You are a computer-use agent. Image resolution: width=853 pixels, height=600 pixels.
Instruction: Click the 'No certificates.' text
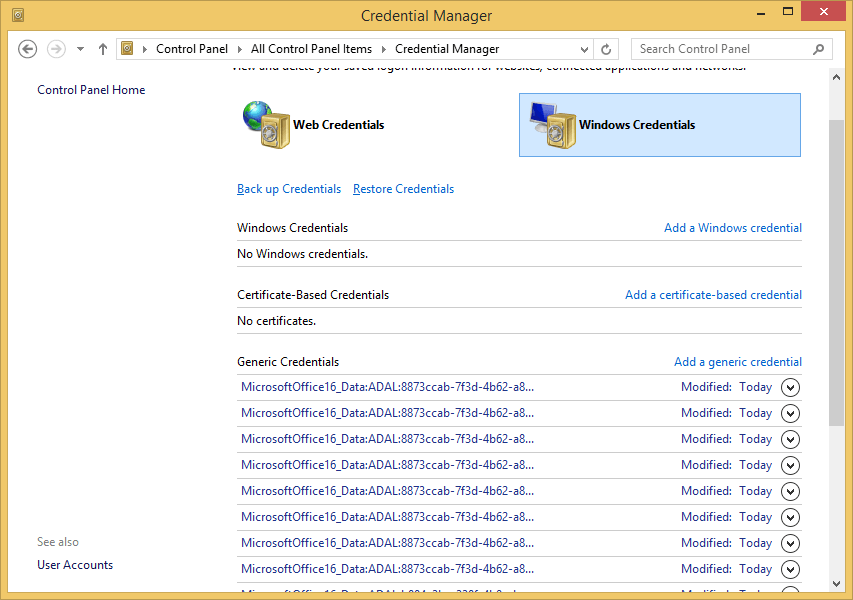coord(276,321)
